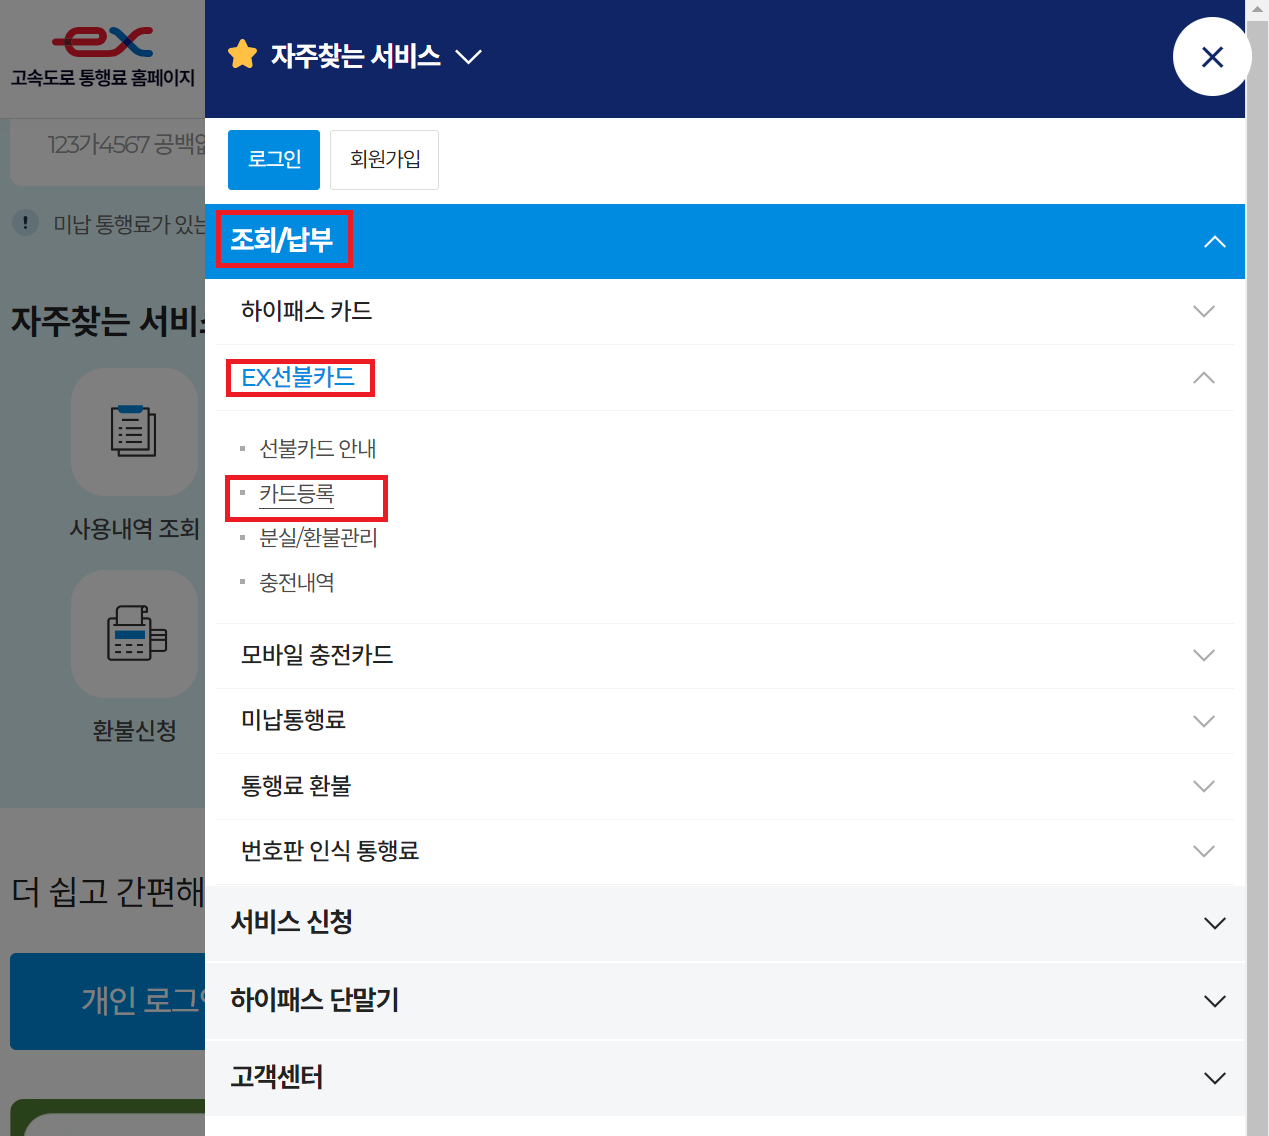This screenshot has height=1136, width=1269.
Task: Expand the 서비스 신청 chevron
Action: click(x=1215, y=923)
